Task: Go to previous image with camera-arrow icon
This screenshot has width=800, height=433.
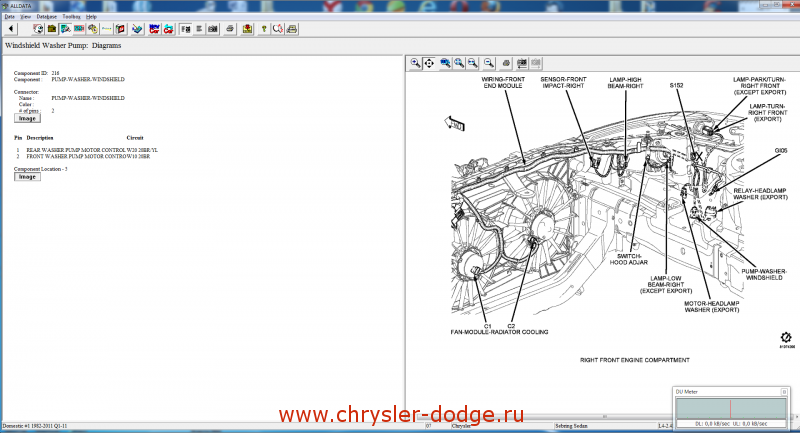Action: click(x=521, y=63)
